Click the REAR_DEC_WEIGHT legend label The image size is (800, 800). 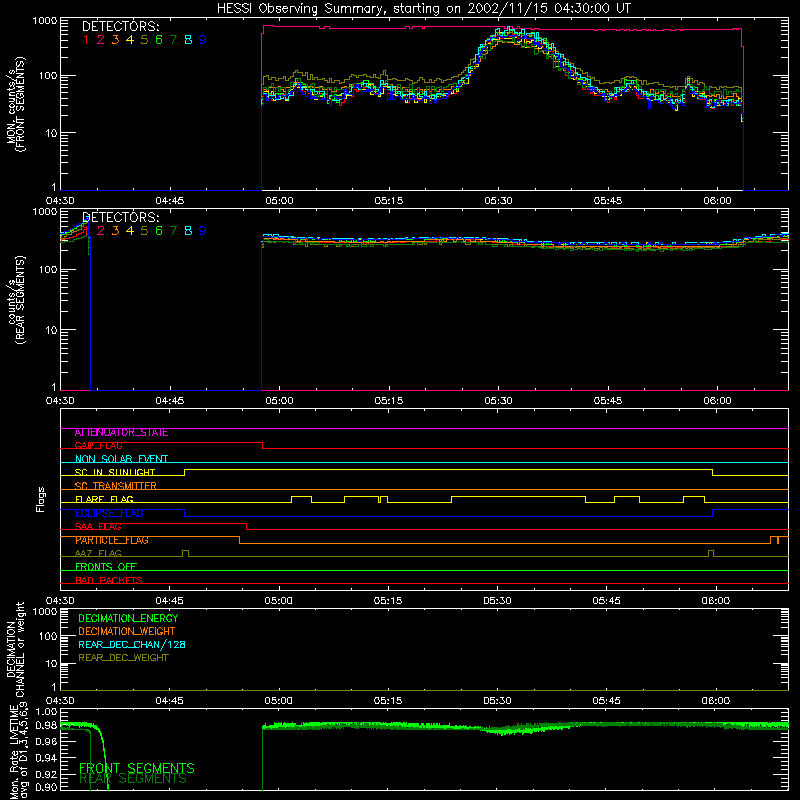point(123,658)
